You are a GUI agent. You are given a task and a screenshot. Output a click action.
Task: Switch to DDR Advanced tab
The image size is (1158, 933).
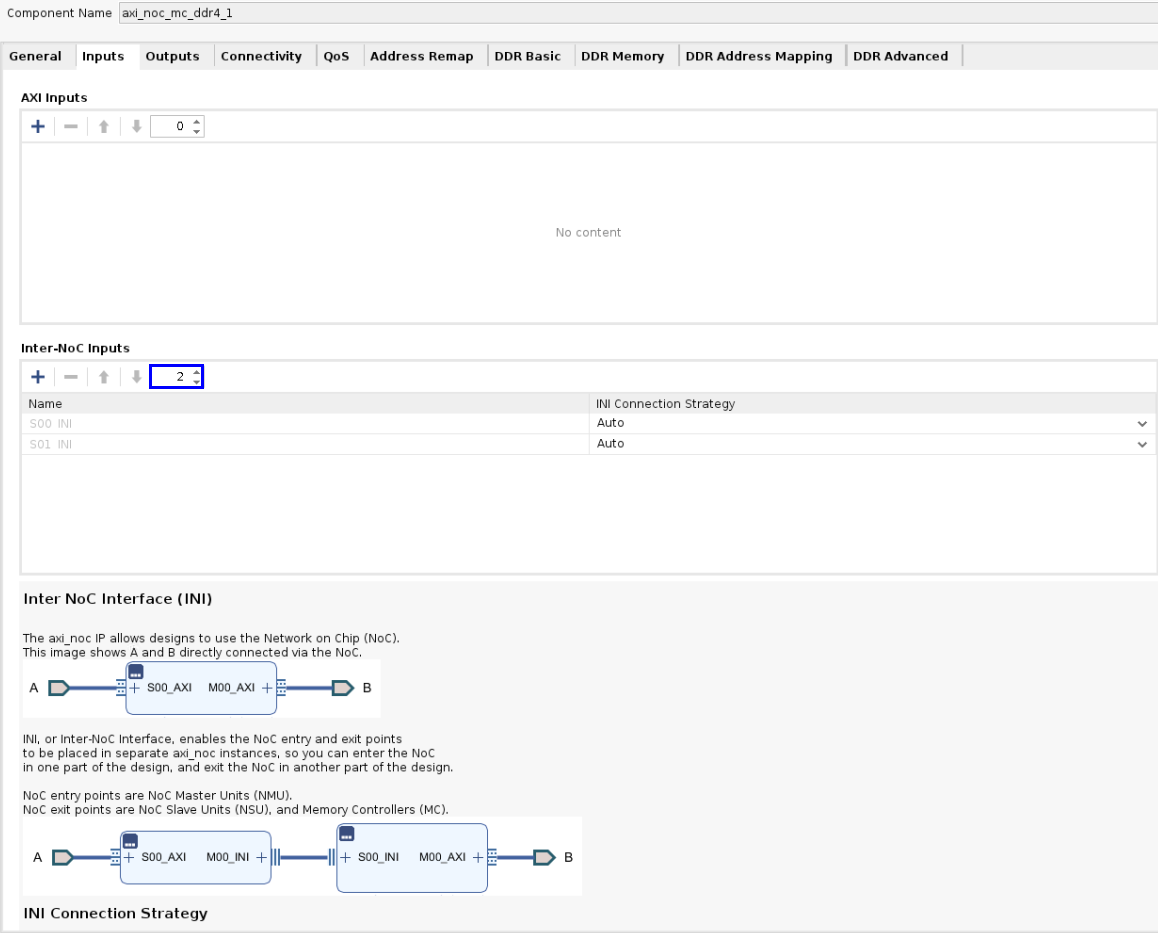pyautogui.click(x=900, y=57)
